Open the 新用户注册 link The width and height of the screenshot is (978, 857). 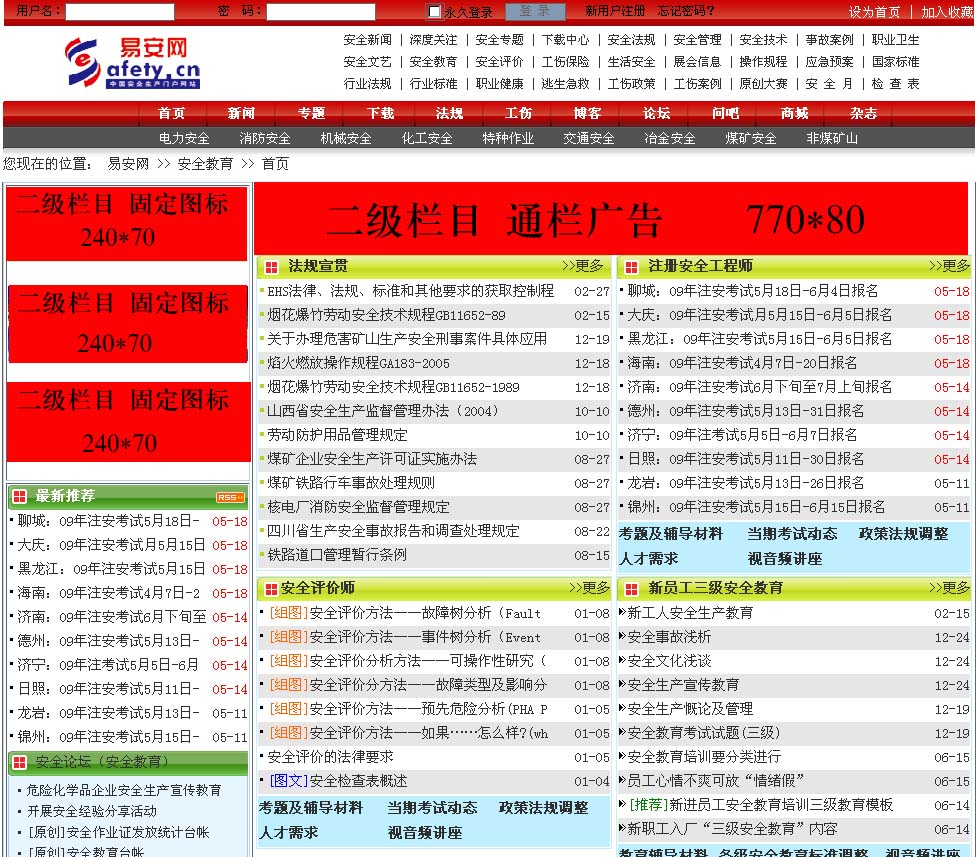coord(615,11)
